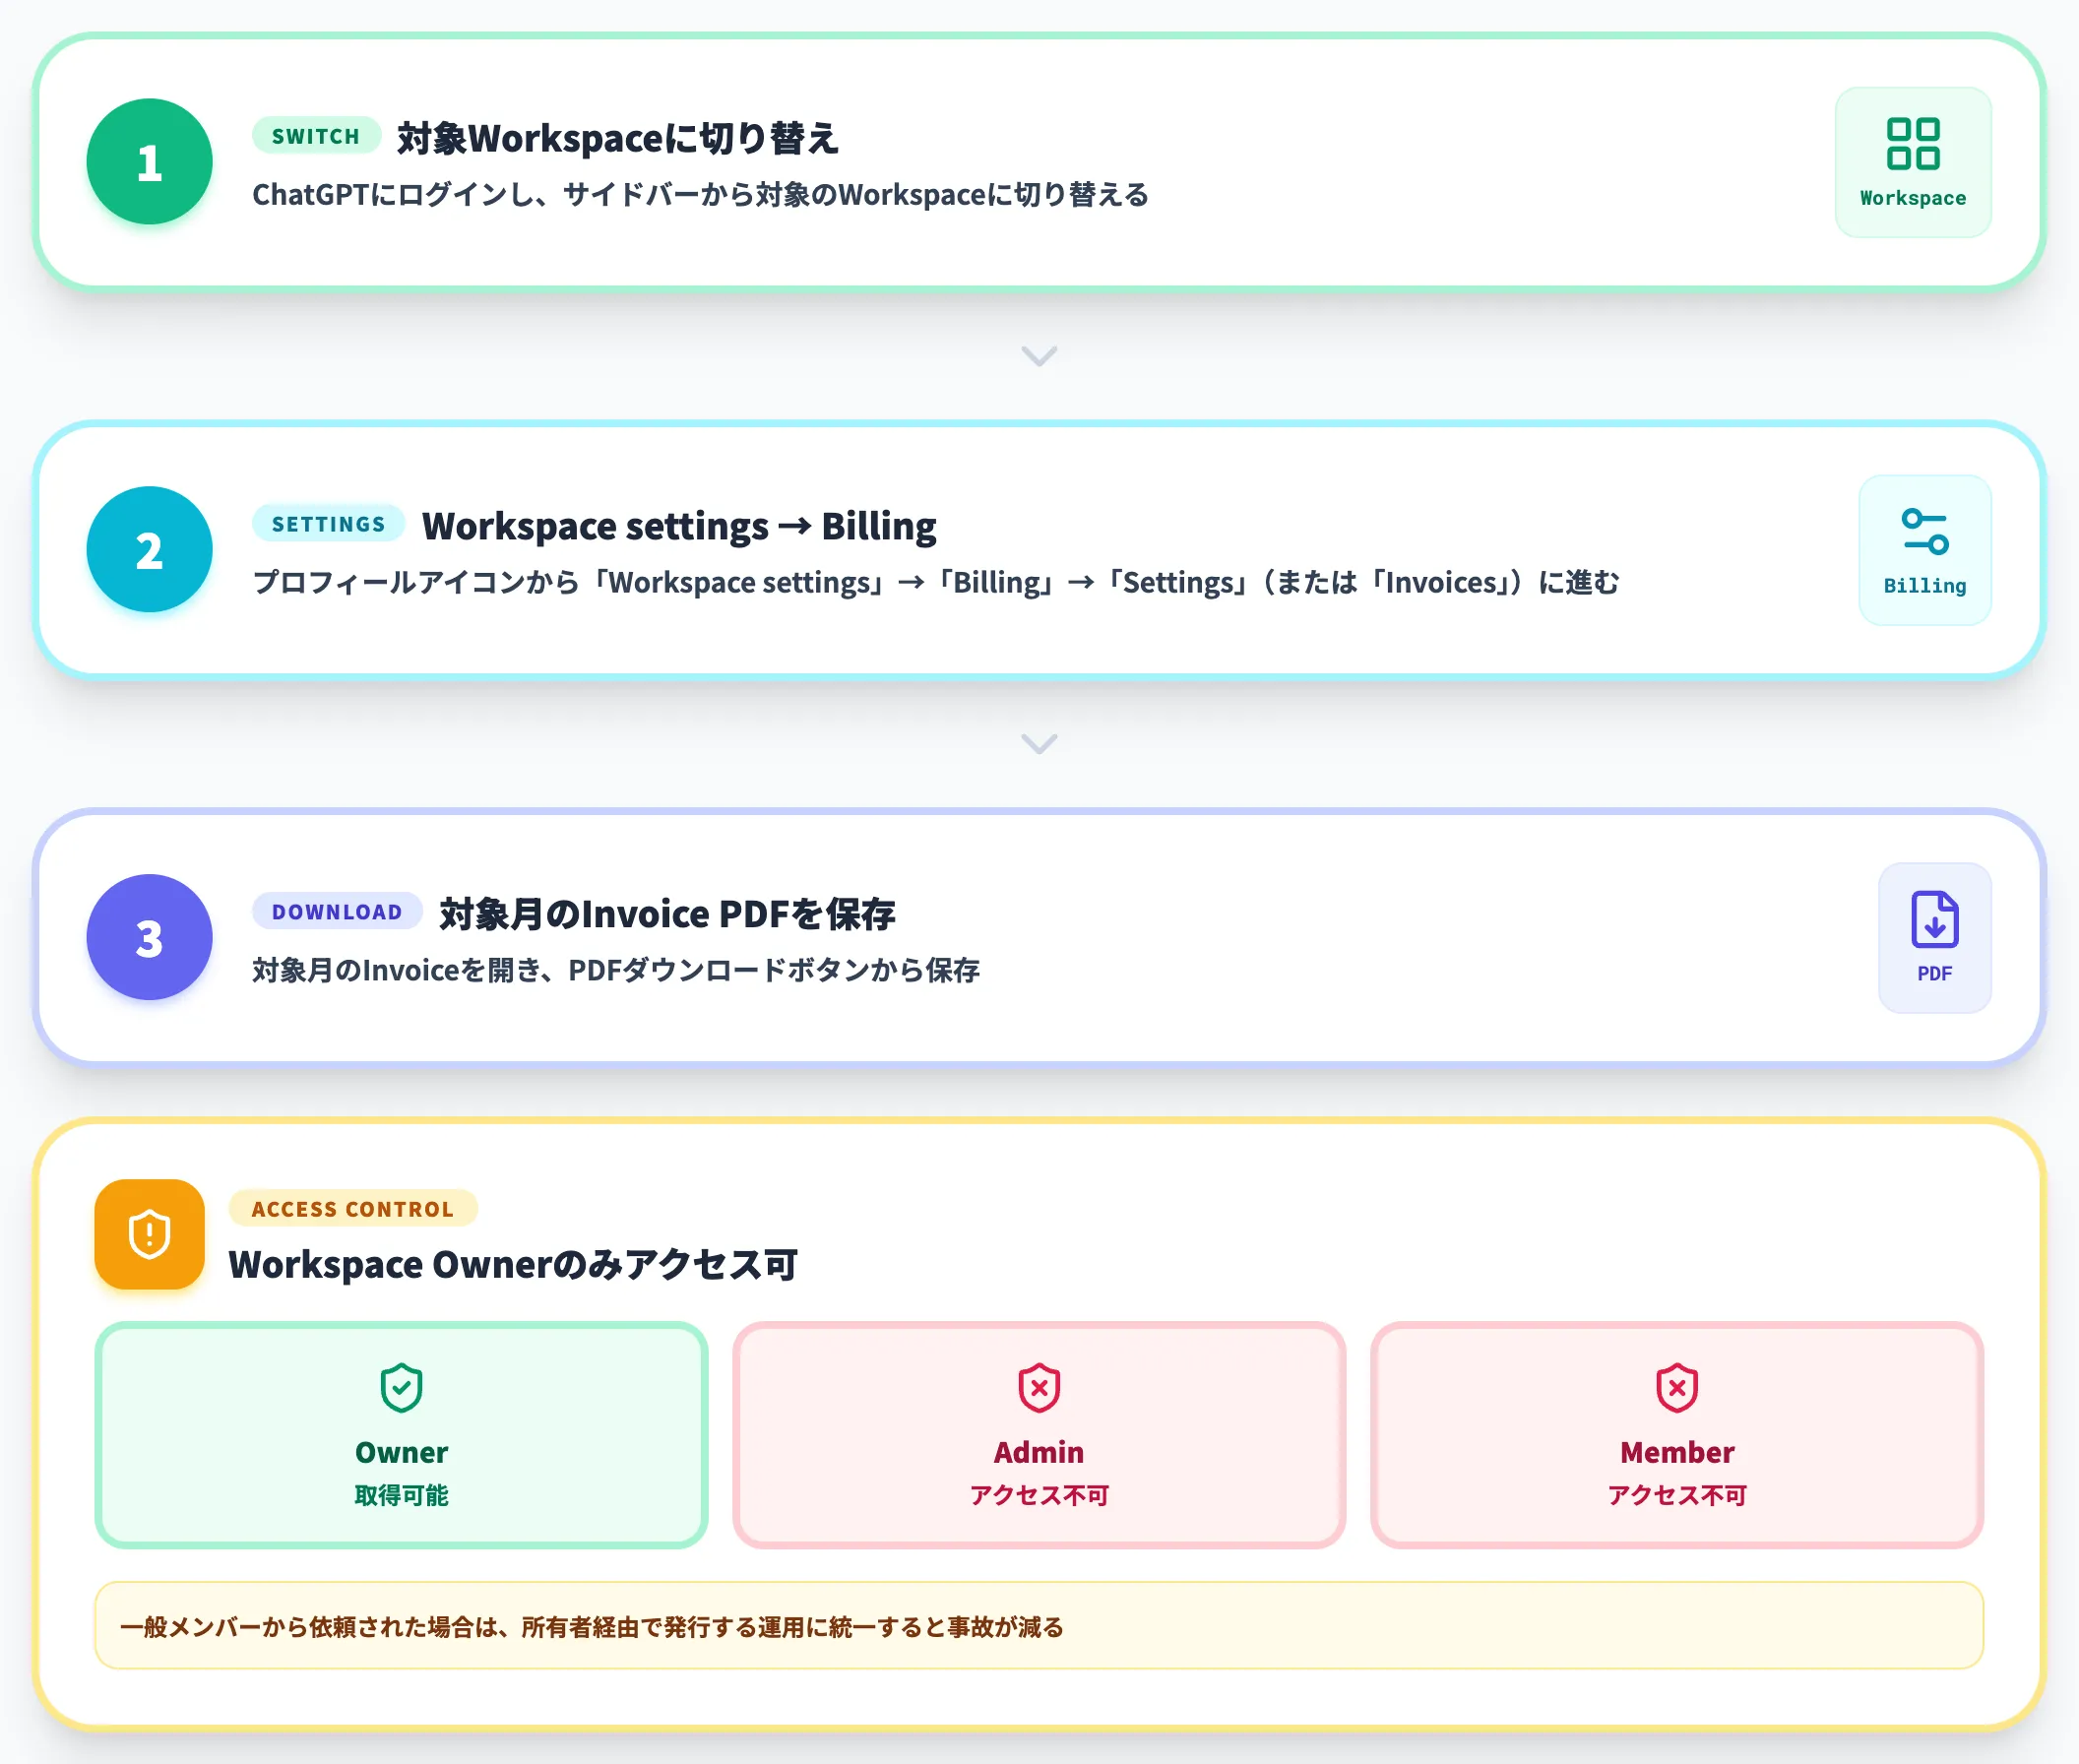Click the green step 1 circle
The width and height of the screenshot is (2079, 1764).
click(149, 161)
